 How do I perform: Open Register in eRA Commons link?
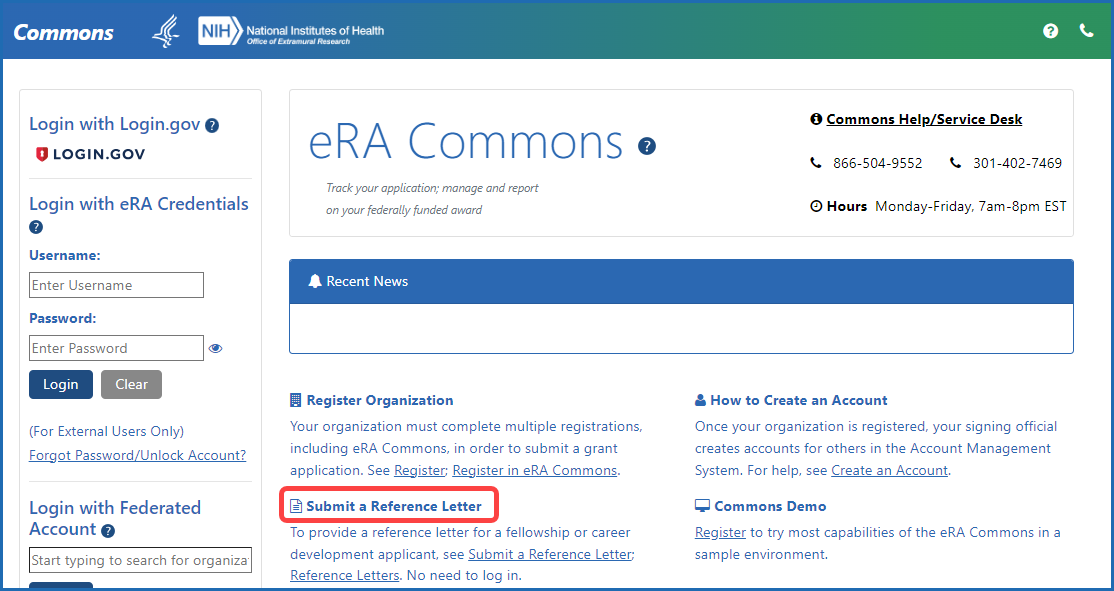(535, 470)
